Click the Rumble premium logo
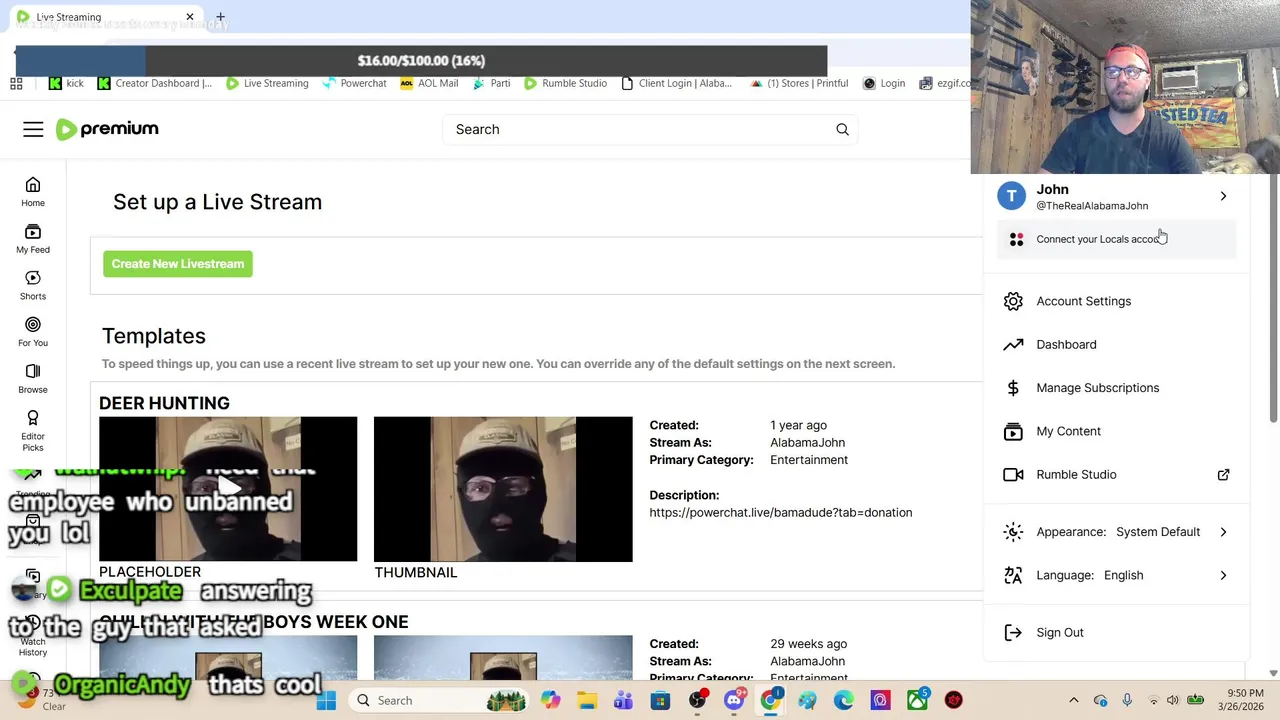This screenshot has height=720, width=1280. coord(107,129)
